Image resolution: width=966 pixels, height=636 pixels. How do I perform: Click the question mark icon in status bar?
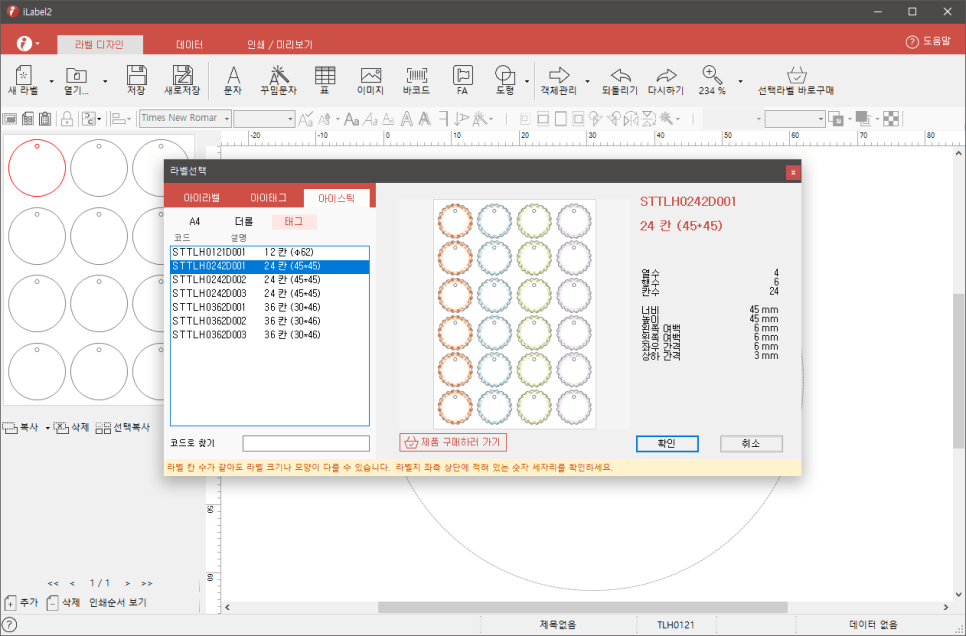point(9,625)
